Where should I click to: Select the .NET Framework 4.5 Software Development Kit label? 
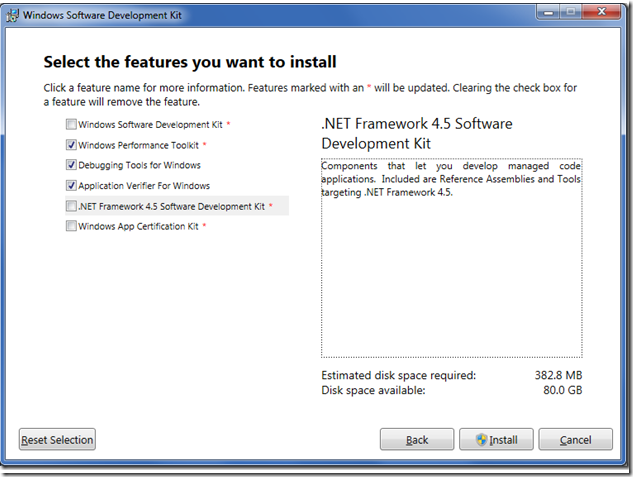tap(172, 207)
